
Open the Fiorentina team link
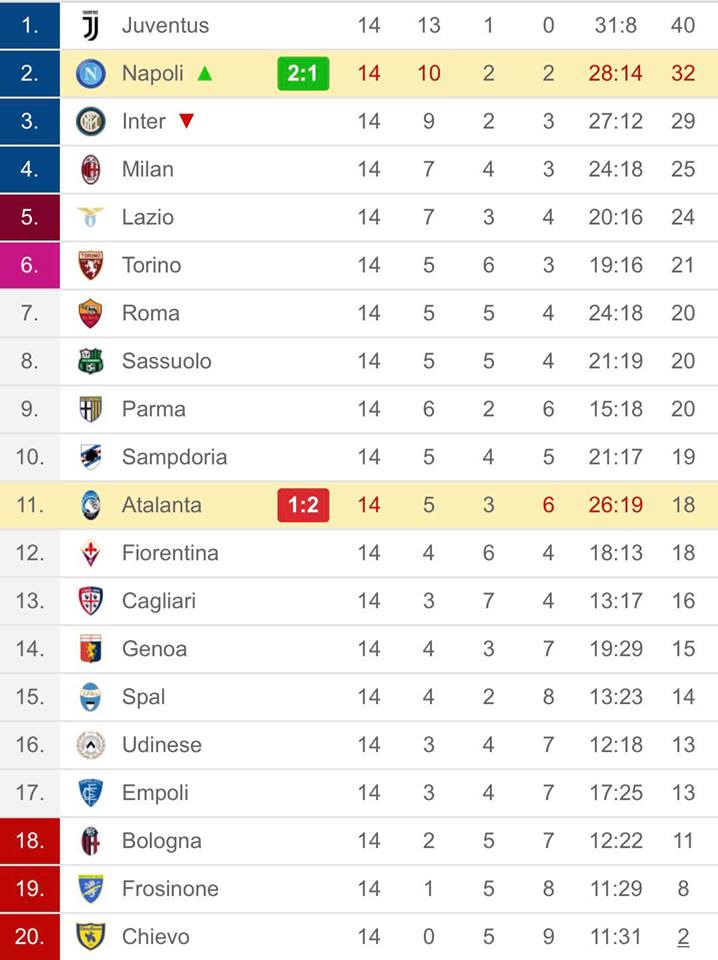click(x=170, y=553)
